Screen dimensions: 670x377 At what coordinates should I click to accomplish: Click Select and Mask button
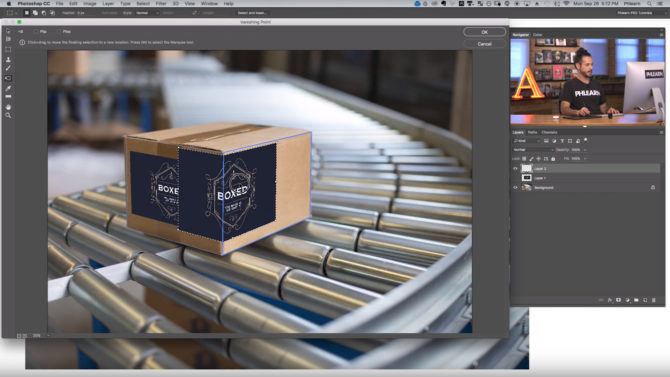252,13
